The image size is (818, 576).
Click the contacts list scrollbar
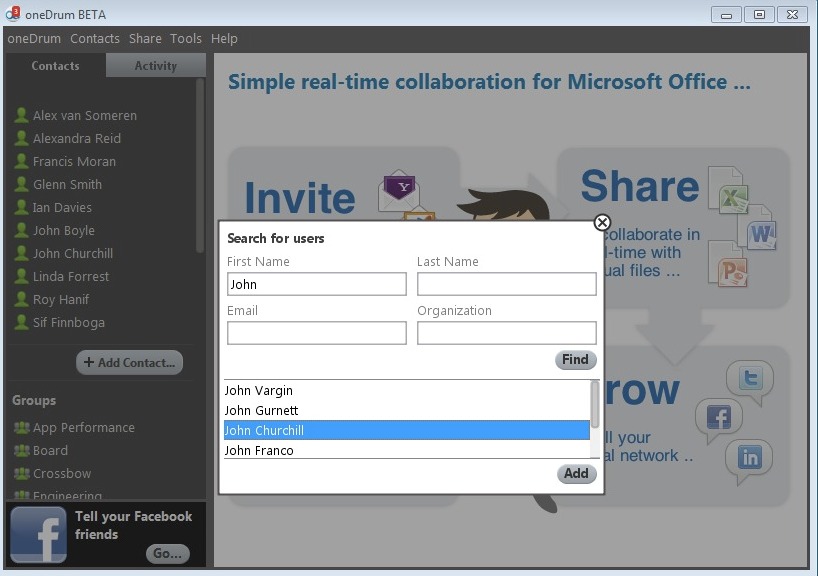(200, 166)
